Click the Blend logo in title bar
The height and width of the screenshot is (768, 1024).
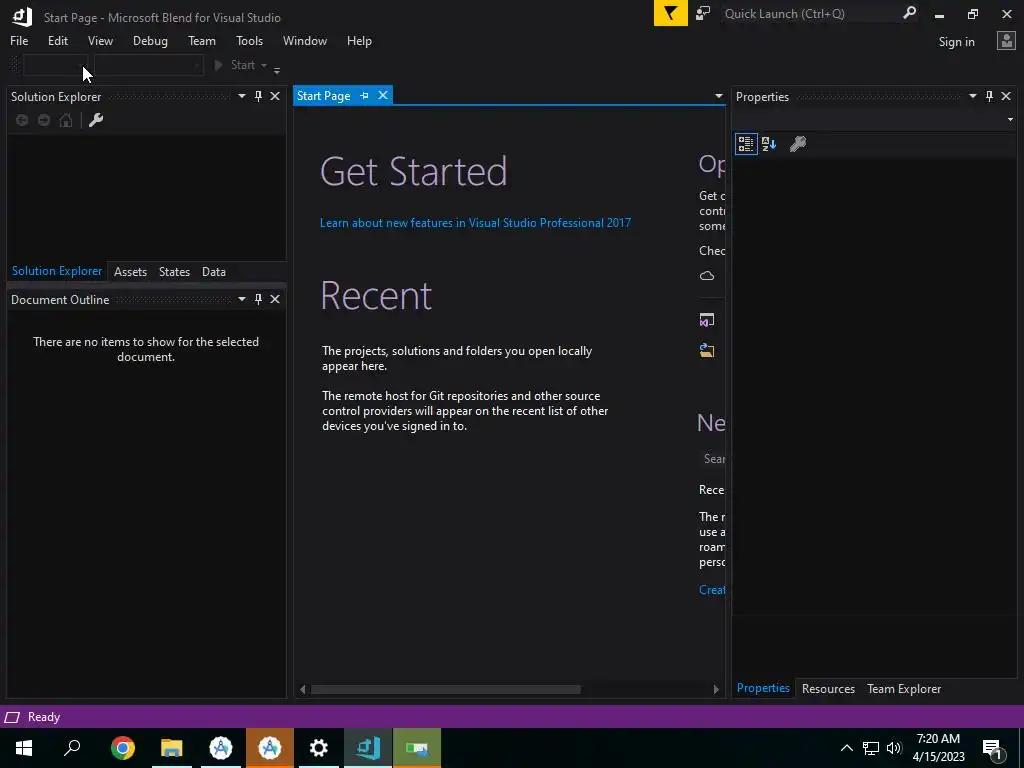tap(22, 16)
